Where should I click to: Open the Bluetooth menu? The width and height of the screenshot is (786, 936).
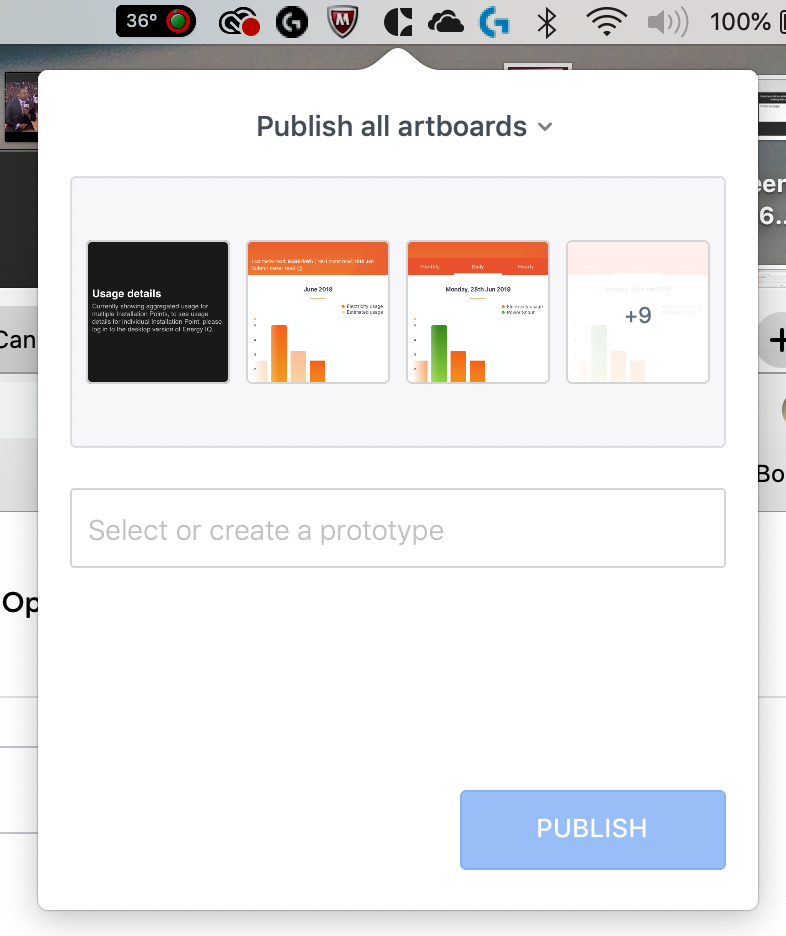[x=547, y=22]
